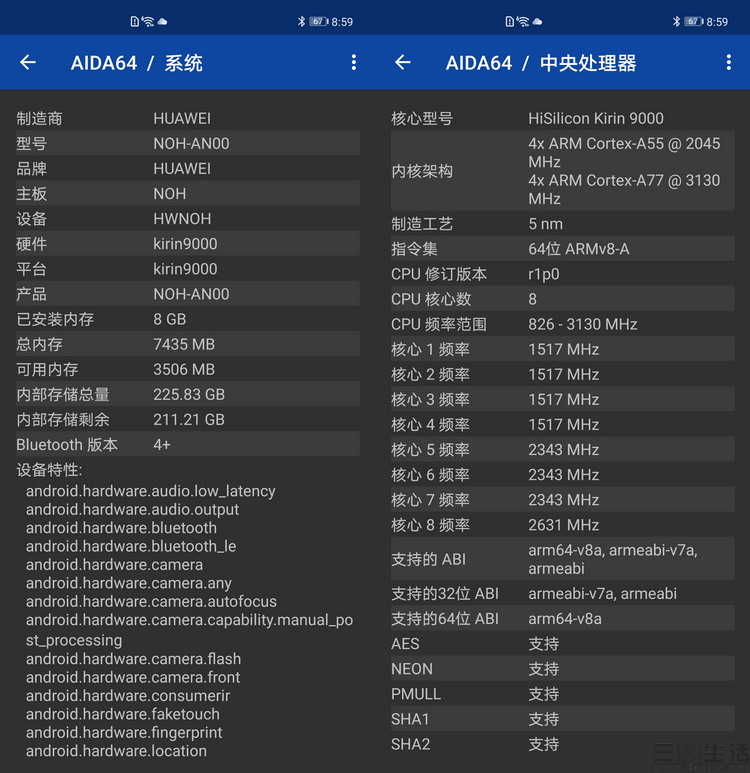The height and width of the screenshot is (773, 750).
Task: Select Bluetooth 版本 4+ row
Action: [187, 445]
